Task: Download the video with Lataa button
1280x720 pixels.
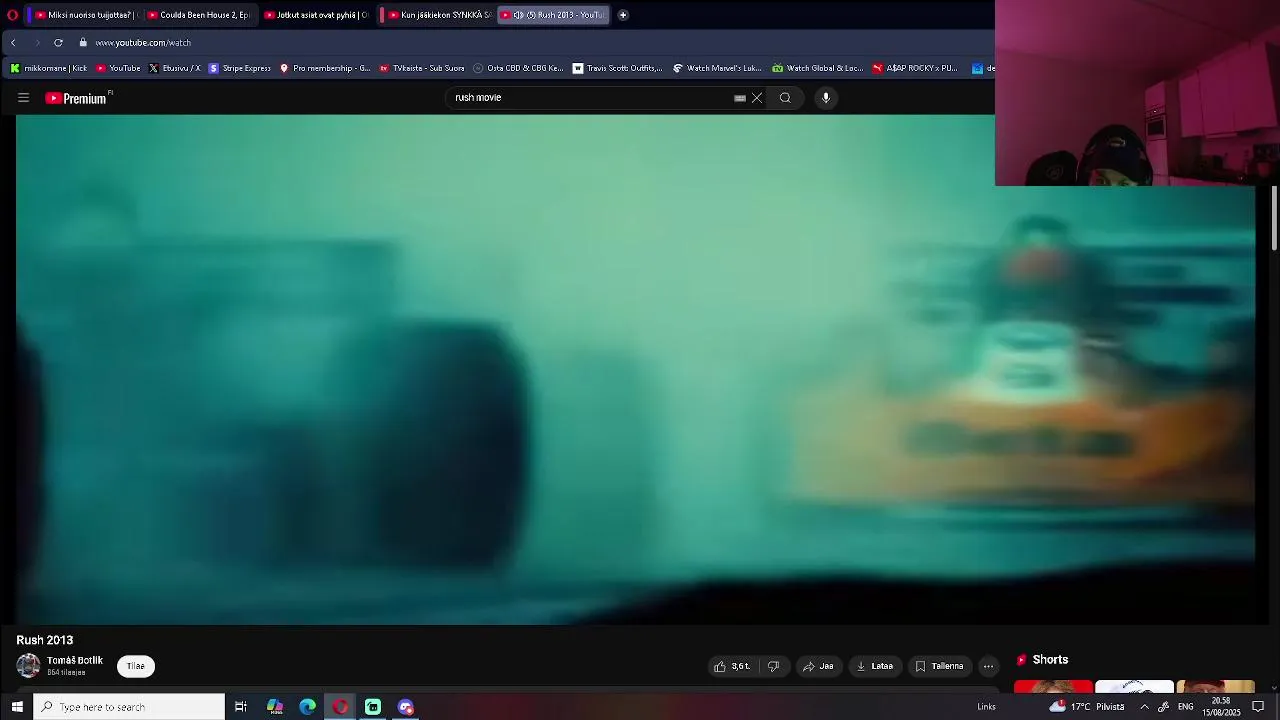Action: pos(875,666)
